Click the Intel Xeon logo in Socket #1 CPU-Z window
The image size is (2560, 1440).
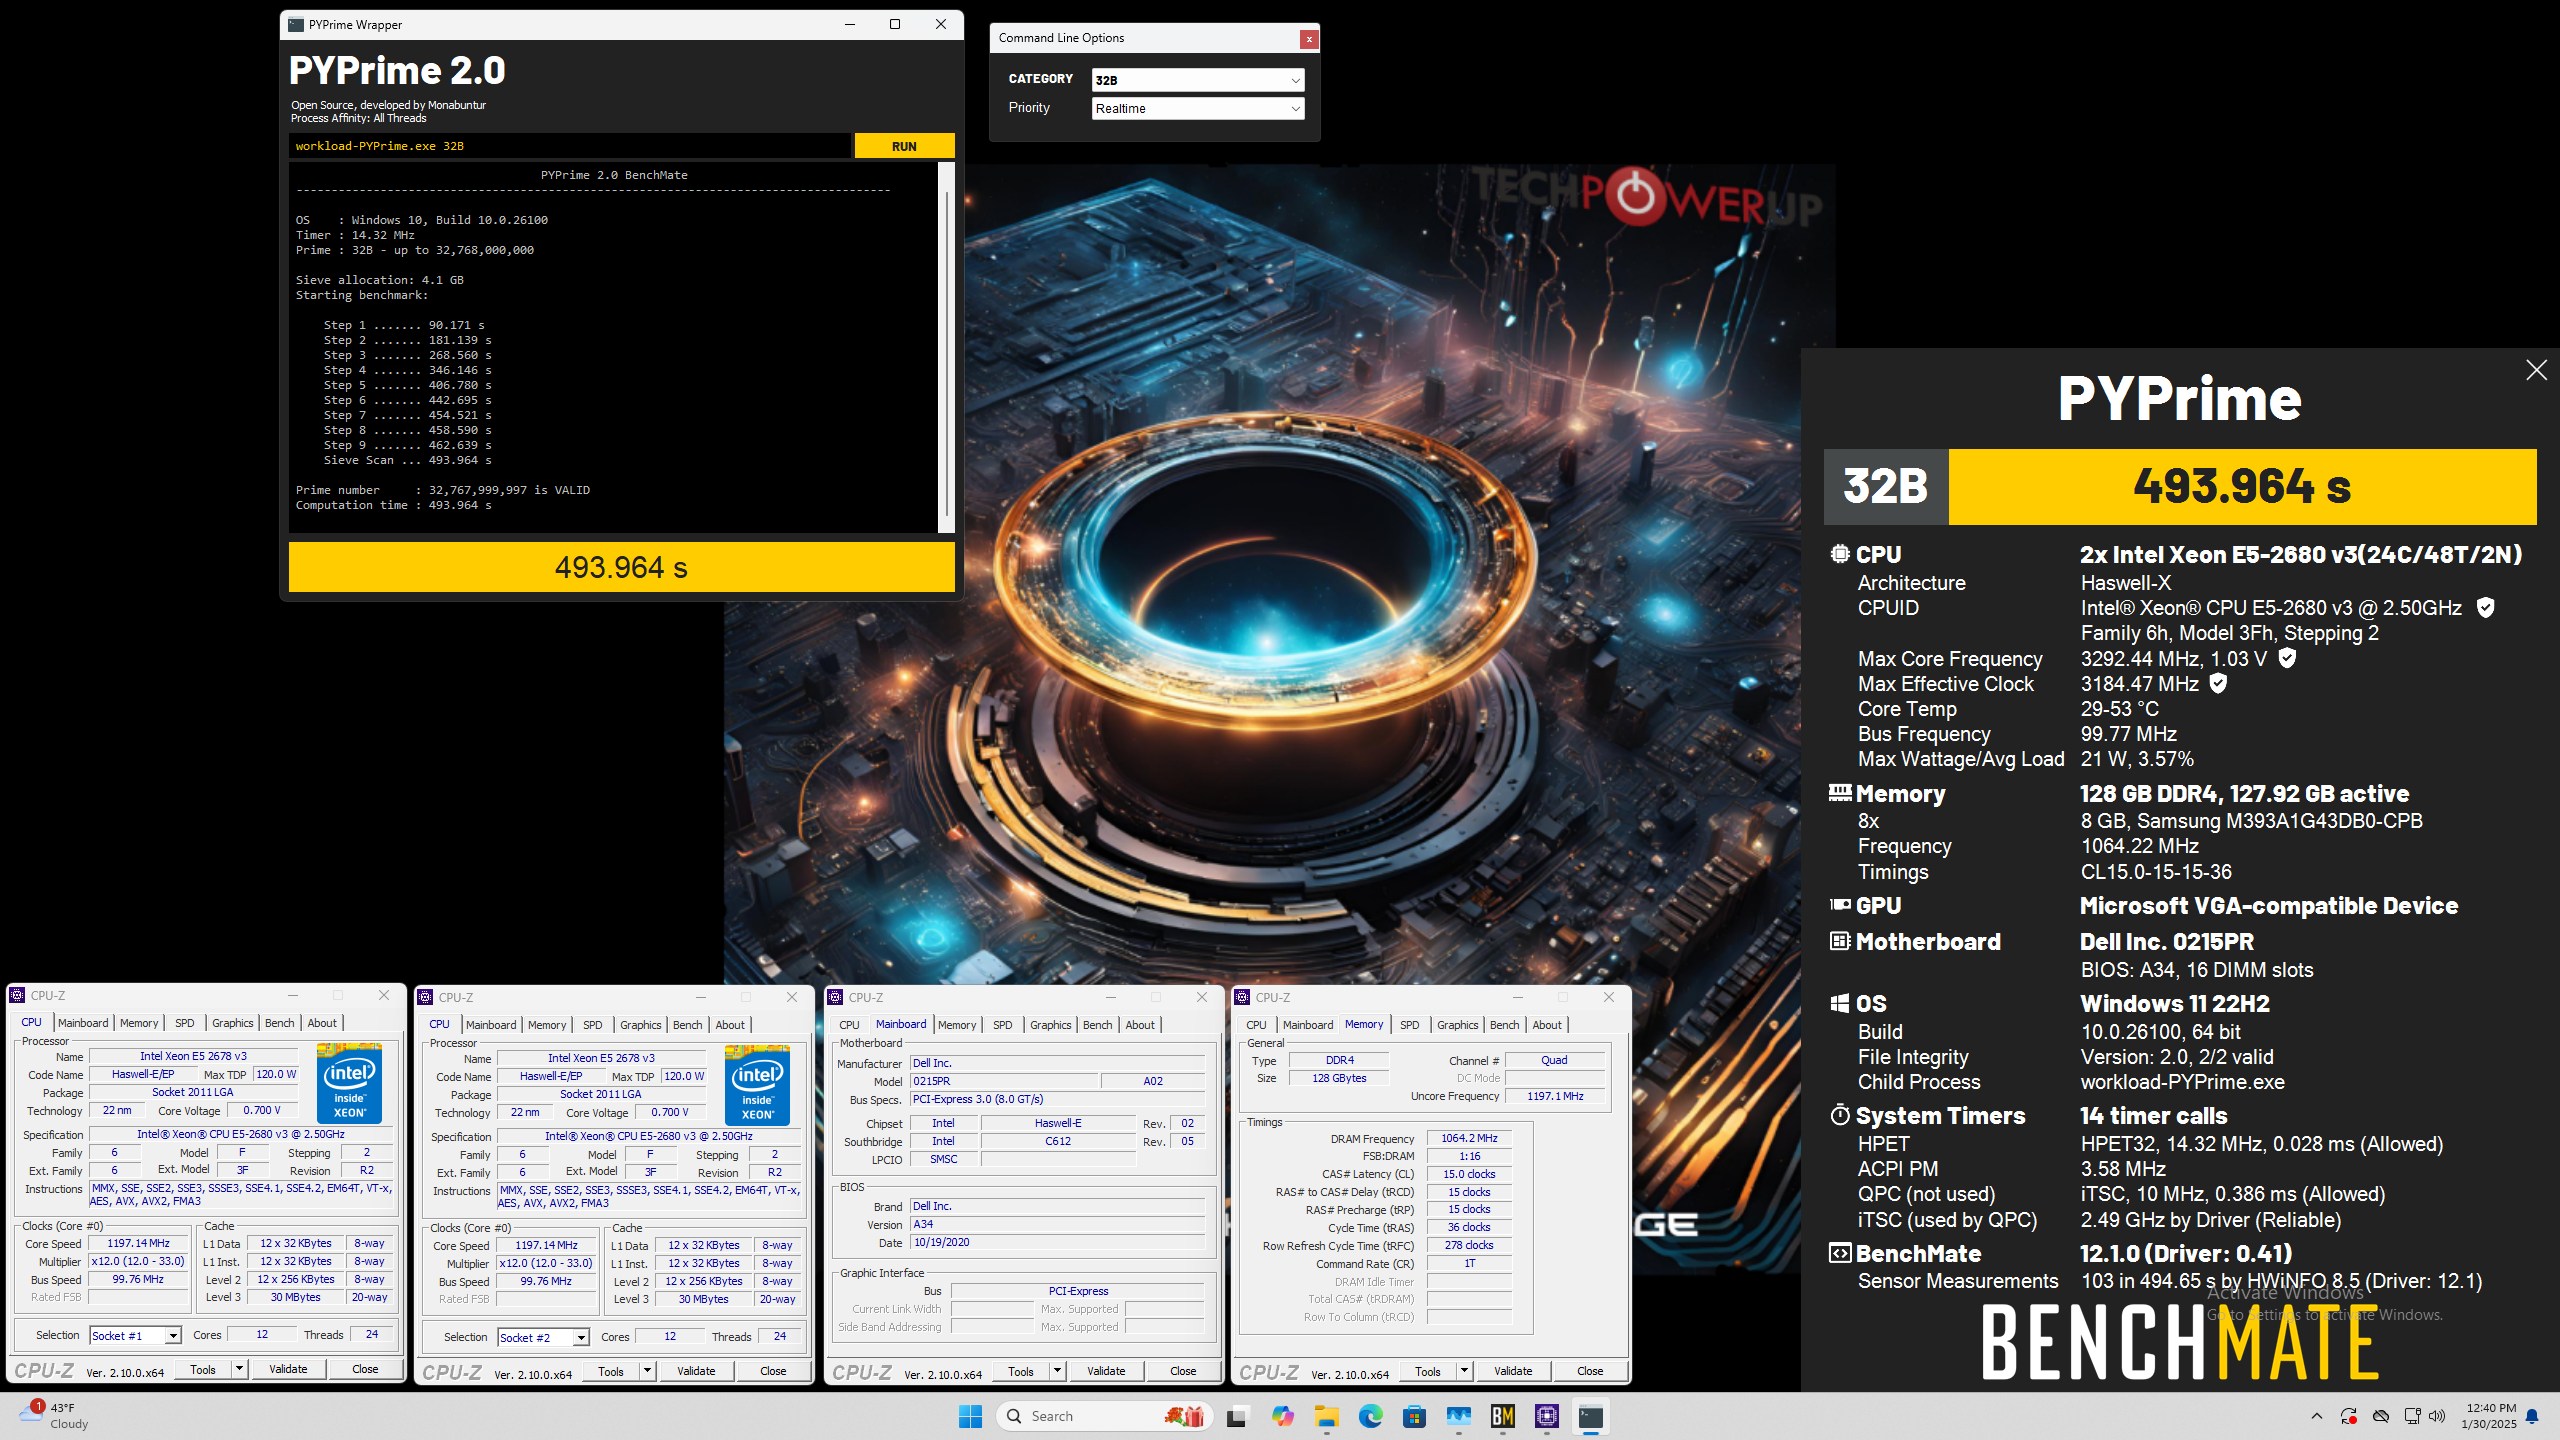(x=349, y=1083)
